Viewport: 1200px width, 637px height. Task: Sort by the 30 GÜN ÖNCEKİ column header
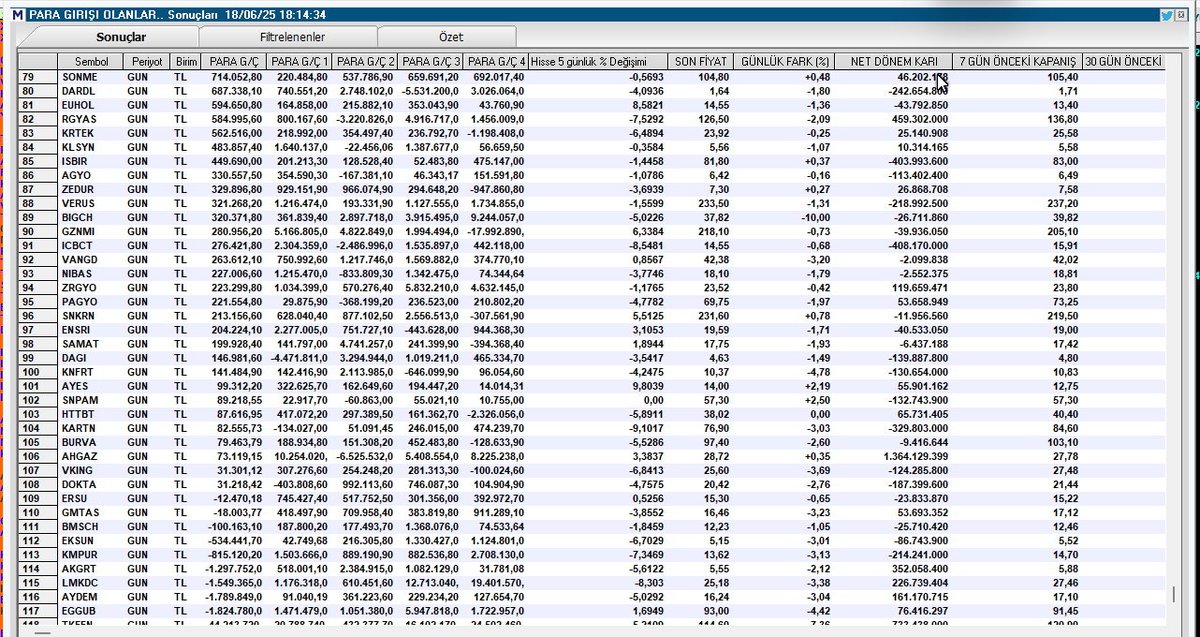[1124, 61]
